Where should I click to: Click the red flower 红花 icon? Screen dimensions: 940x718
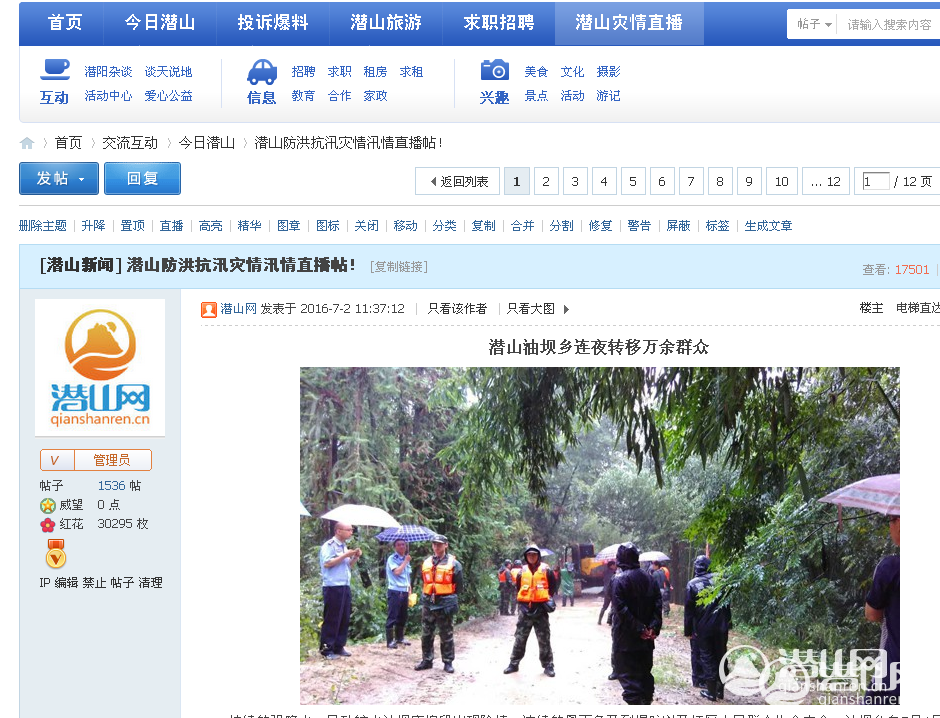coord(47,524)
